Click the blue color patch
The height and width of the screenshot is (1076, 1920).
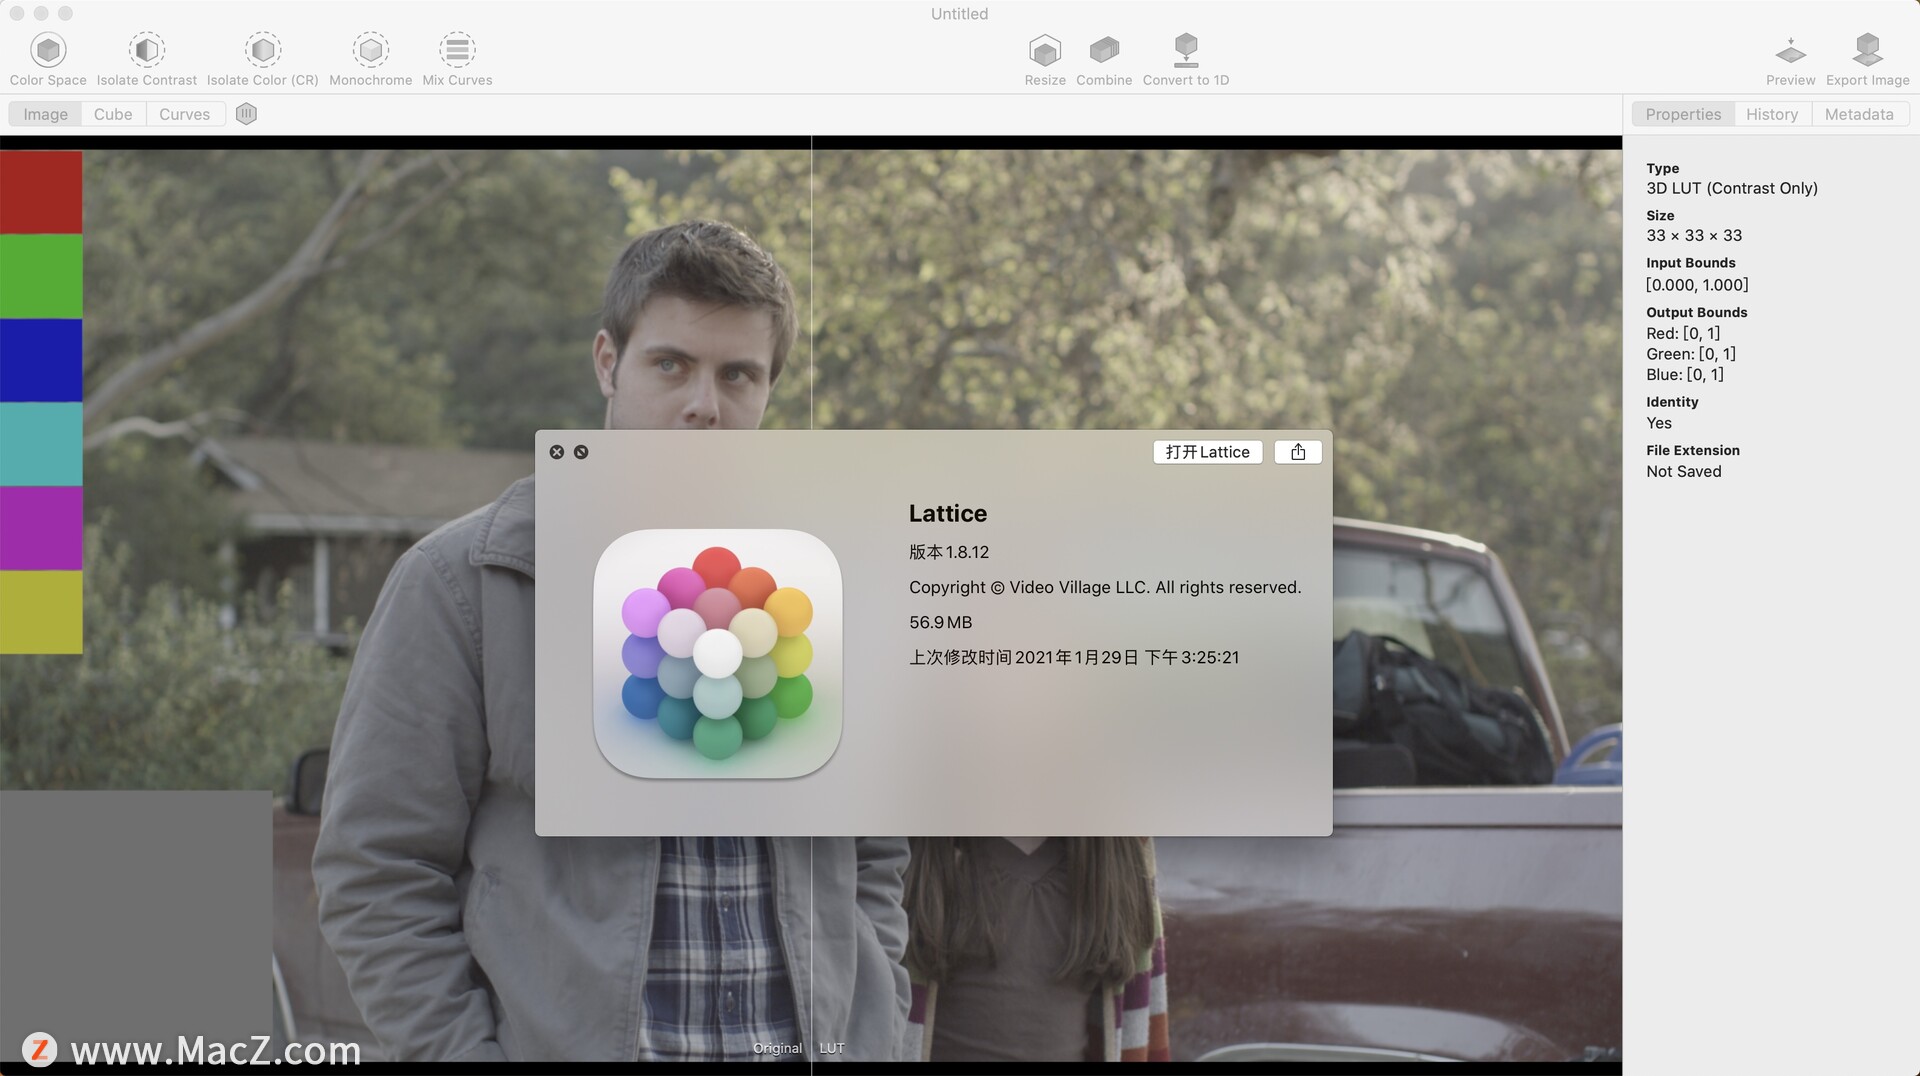click(41, 360)
